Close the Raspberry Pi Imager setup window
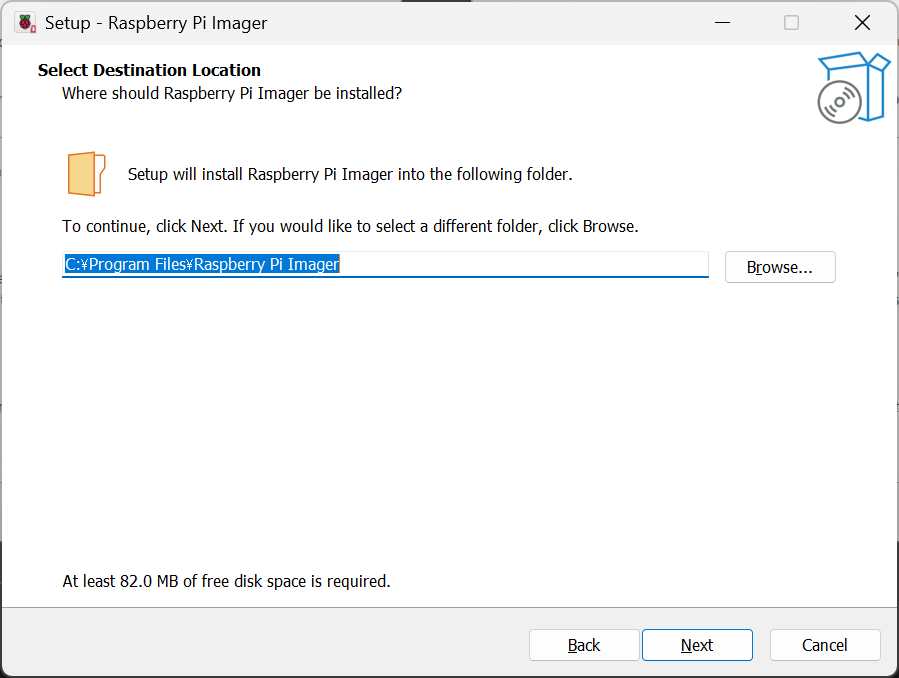This screenshot has height=678, width=899. [x=861, y=23]
